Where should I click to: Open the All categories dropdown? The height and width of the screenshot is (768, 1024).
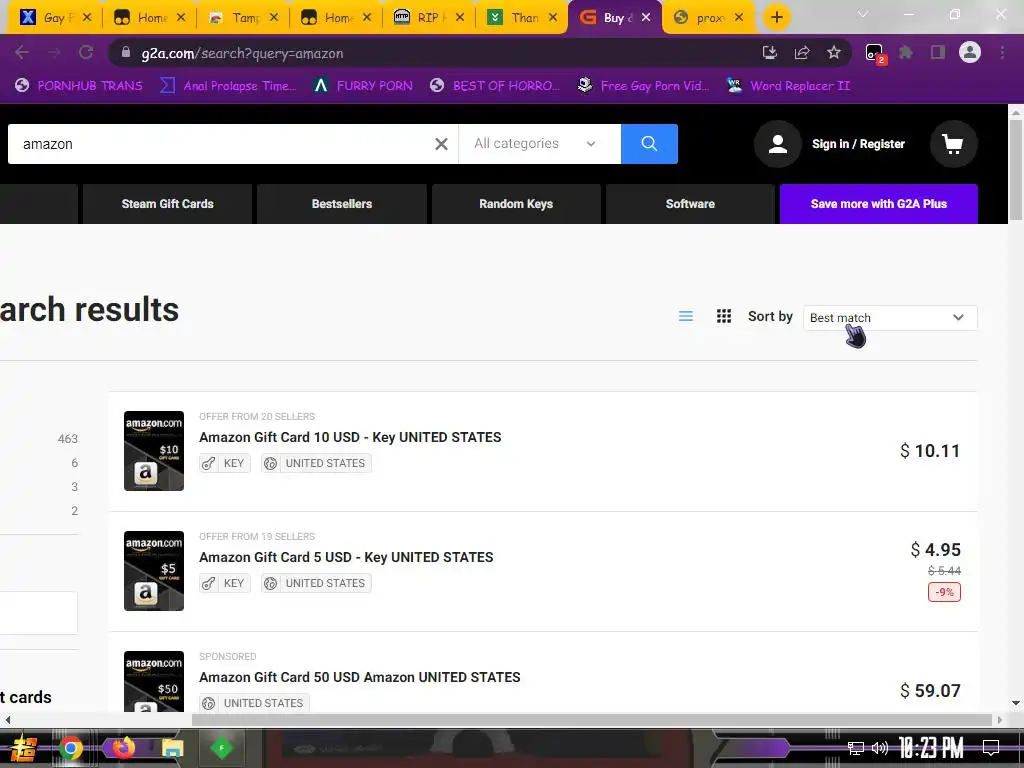(x=539, y=144)
